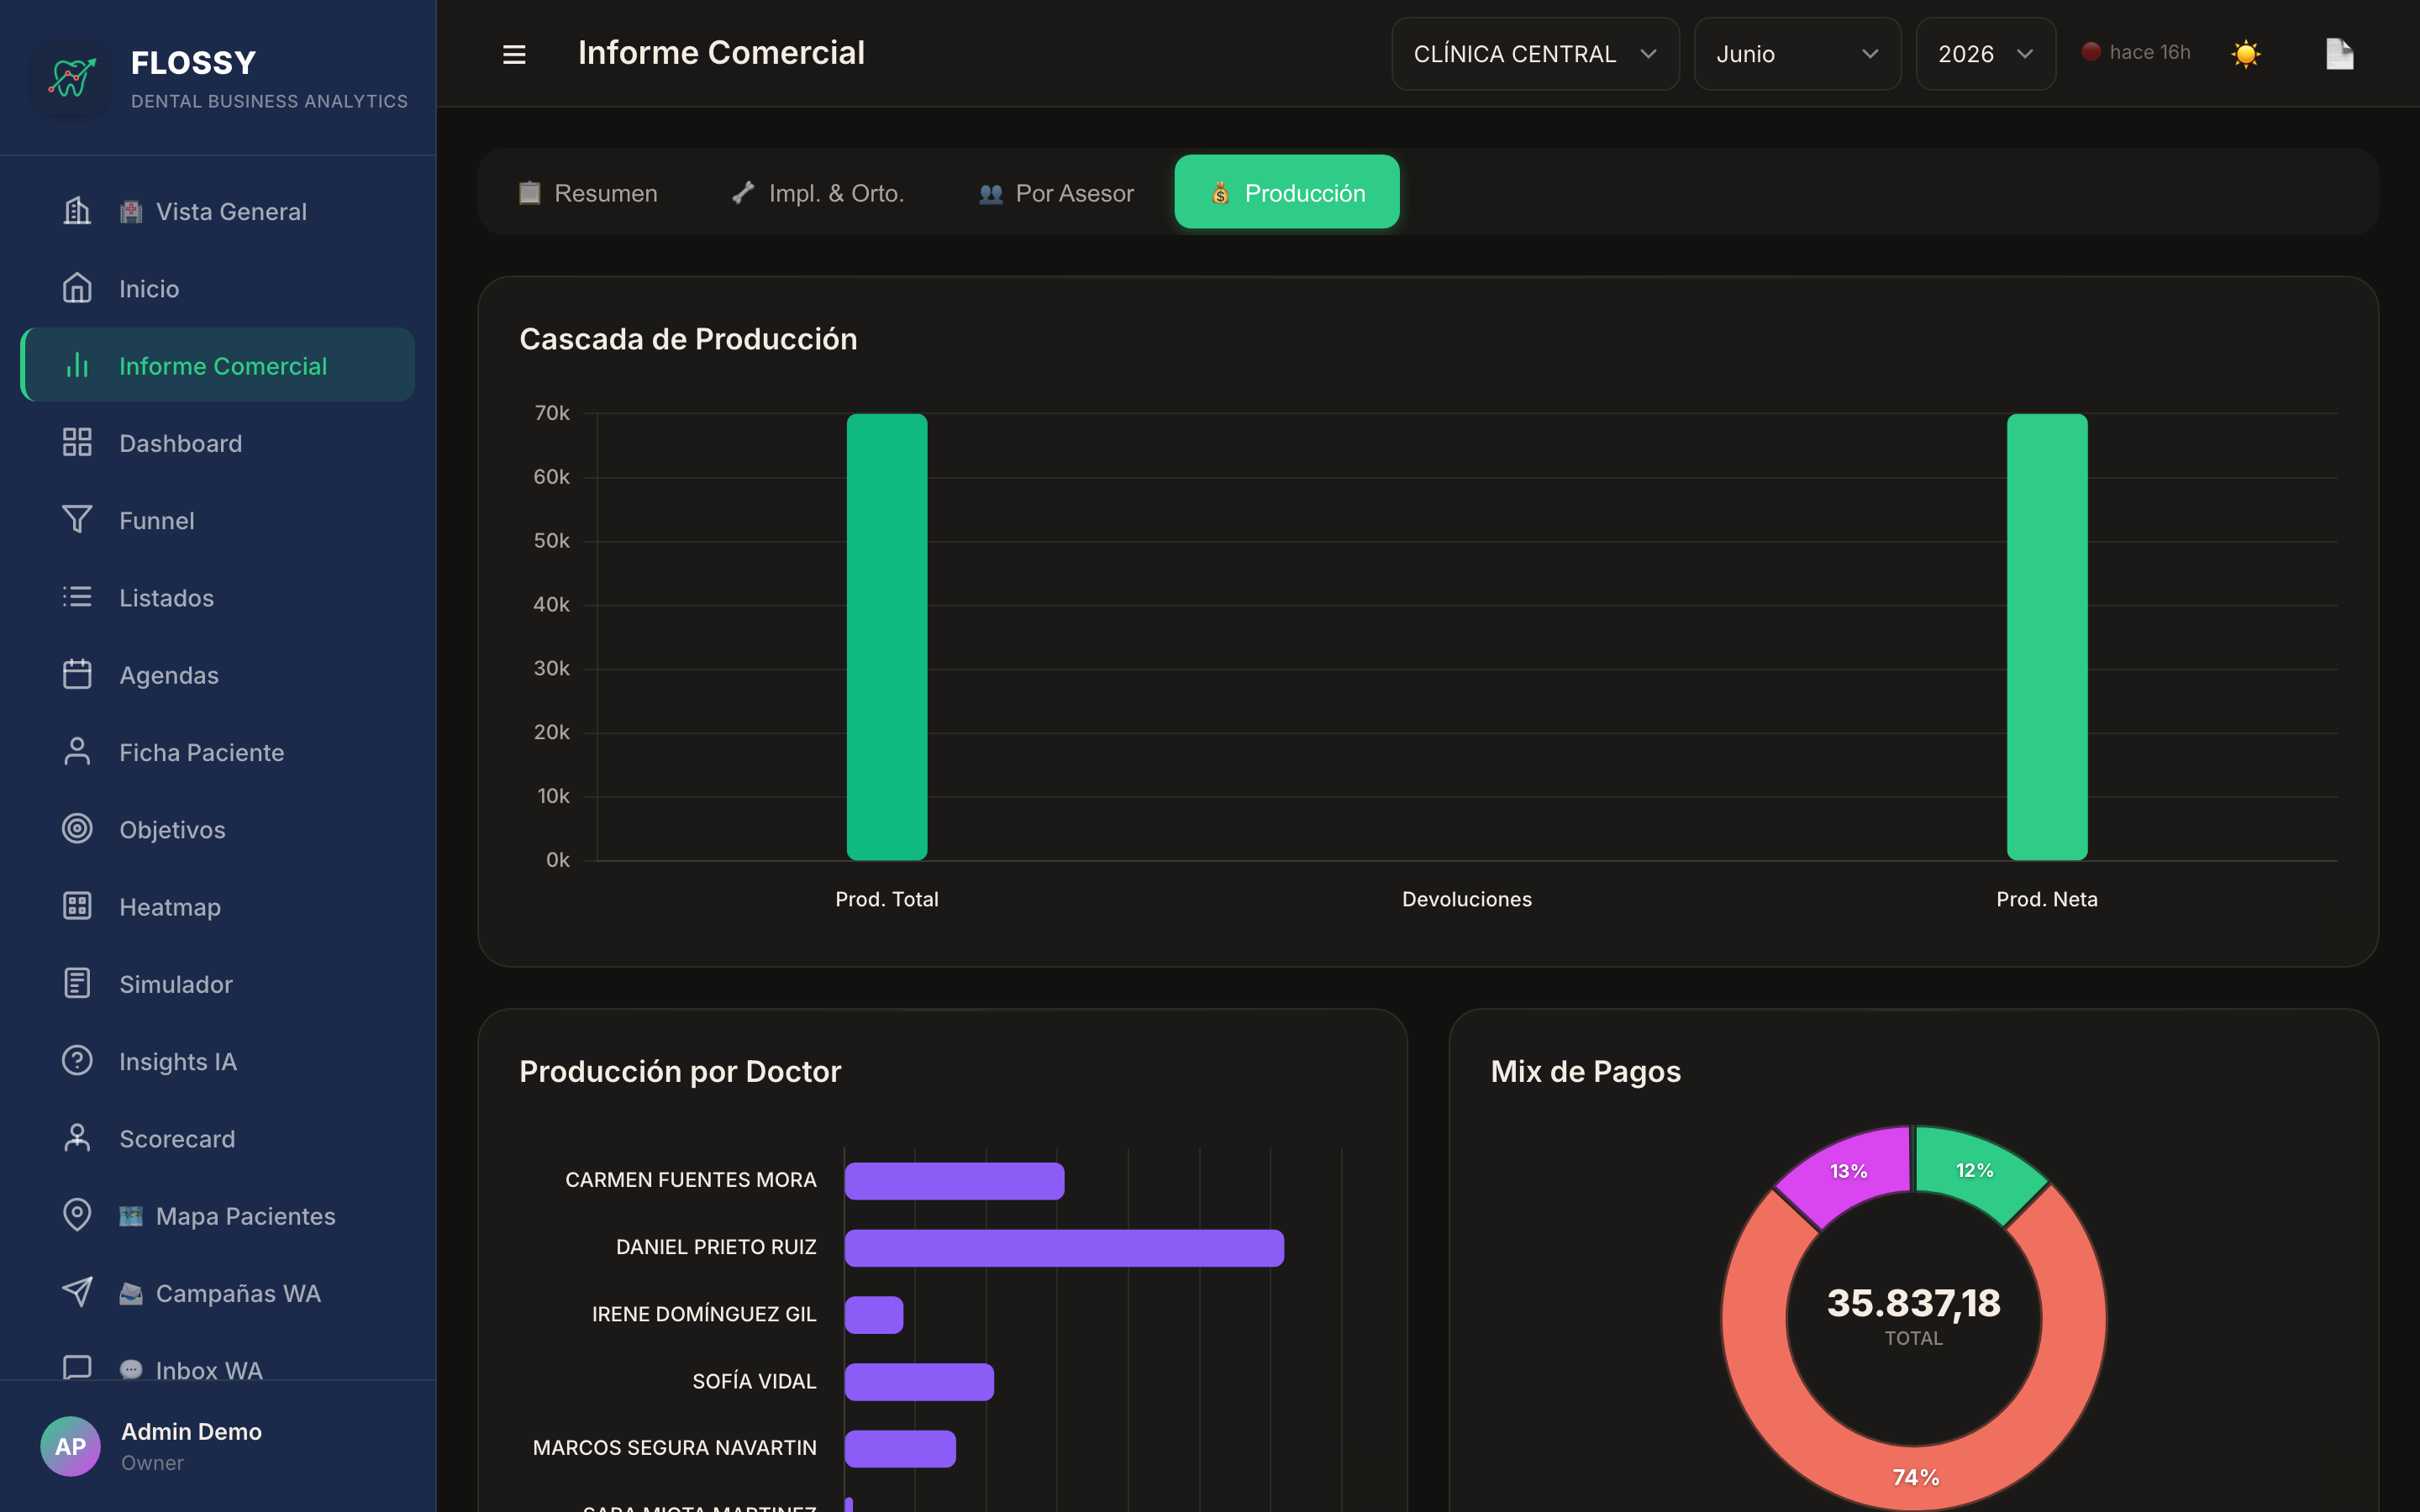The image size is (2420, 1512).
Task: Navigate to Funnel page
Action: (218, 520)
